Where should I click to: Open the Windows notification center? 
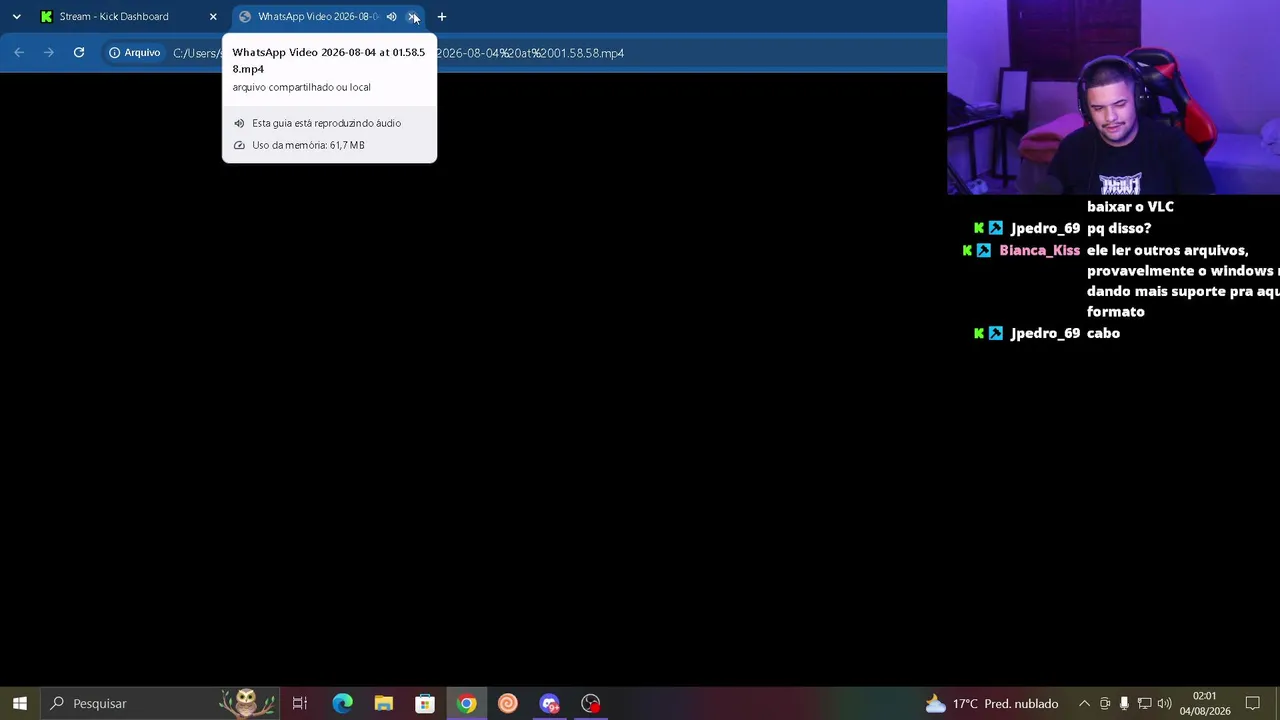[1253, 703]
